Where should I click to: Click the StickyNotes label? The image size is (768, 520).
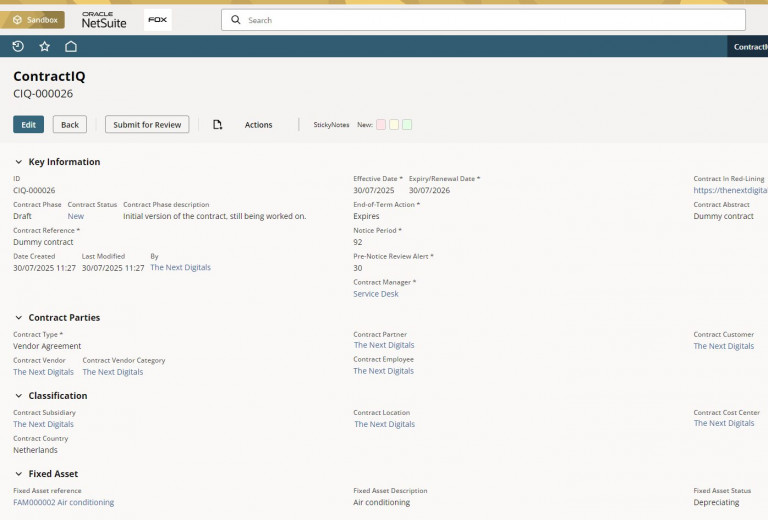[331, 125]
